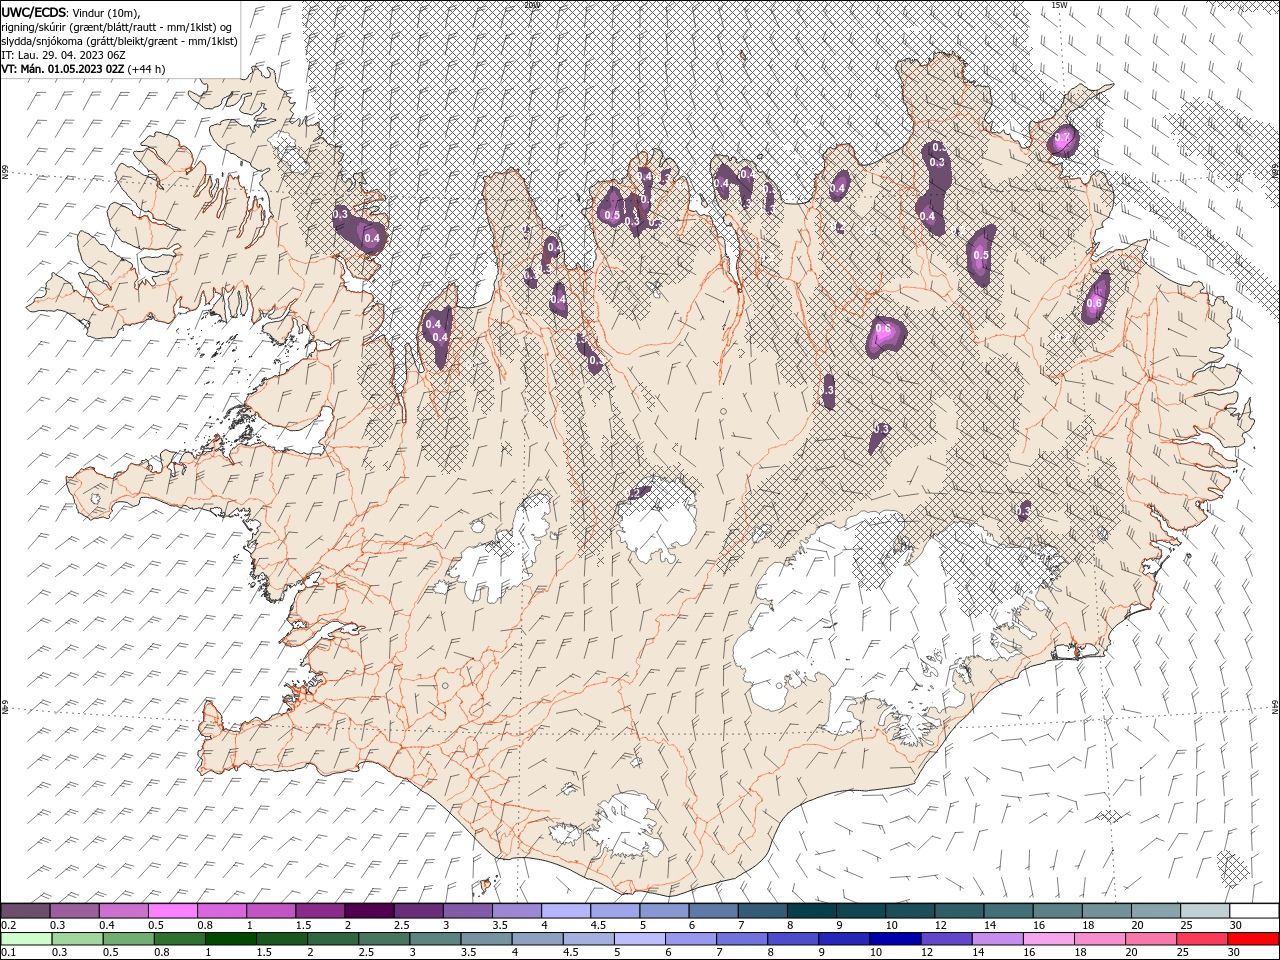Pick the dark green swatch at rain value 1
The height and width of the screenshot is (960, 1280).
tap(230, 939)
